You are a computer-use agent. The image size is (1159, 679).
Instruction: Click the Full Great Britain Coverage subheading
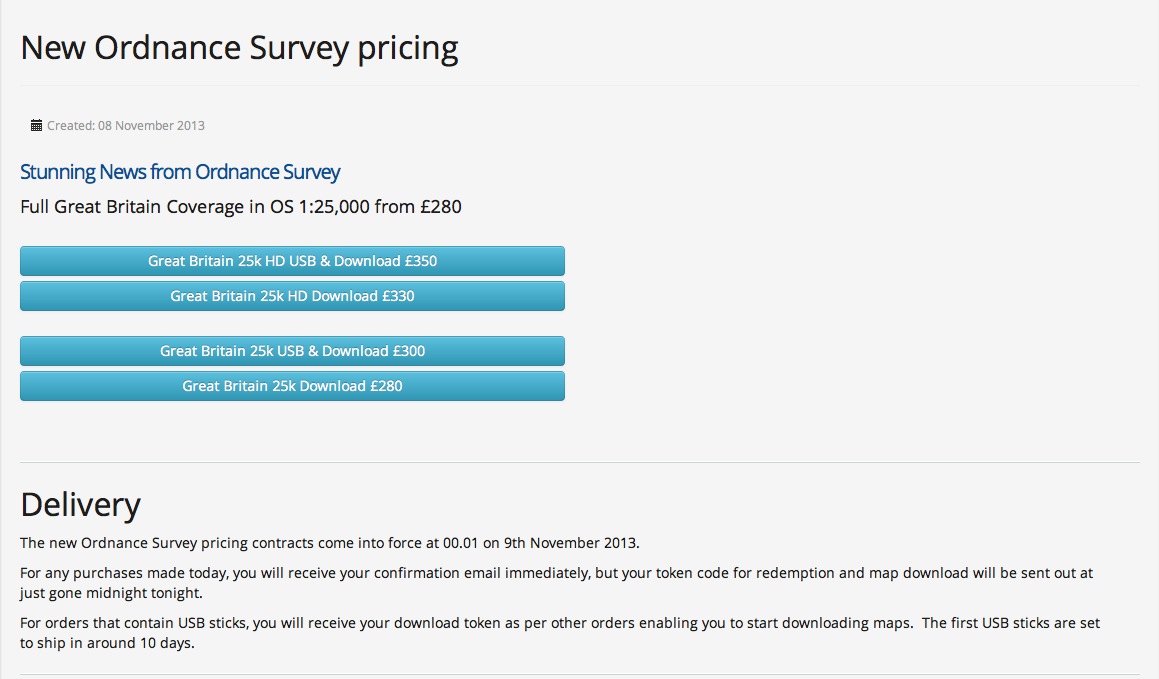click(240, 207)
